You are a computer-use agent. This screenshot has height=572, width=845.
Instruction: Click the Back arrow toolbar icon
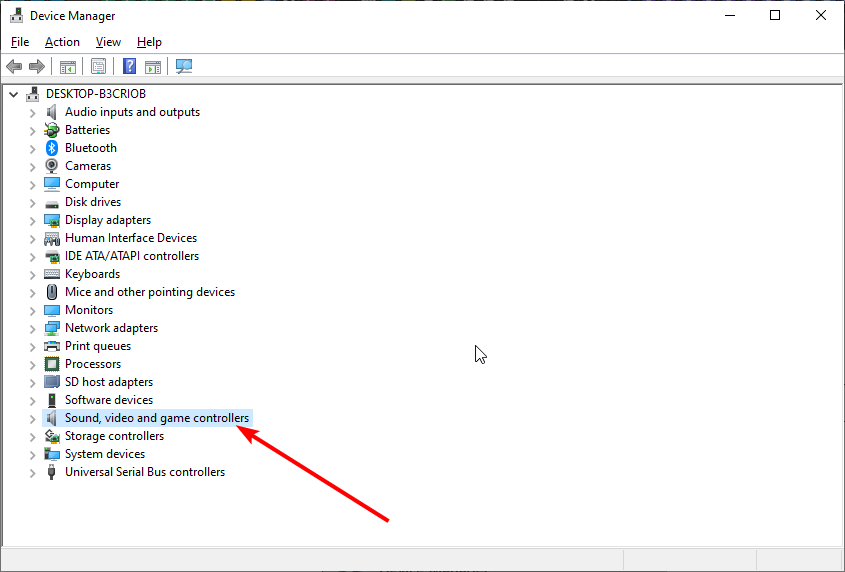pyautogui.click(x=14, y=67)
